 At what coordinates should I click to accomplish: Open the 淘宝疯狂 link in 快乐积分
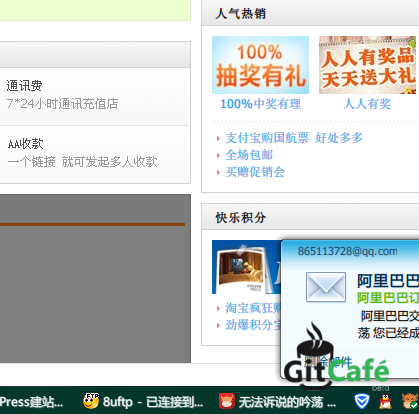tap(253, 308)
